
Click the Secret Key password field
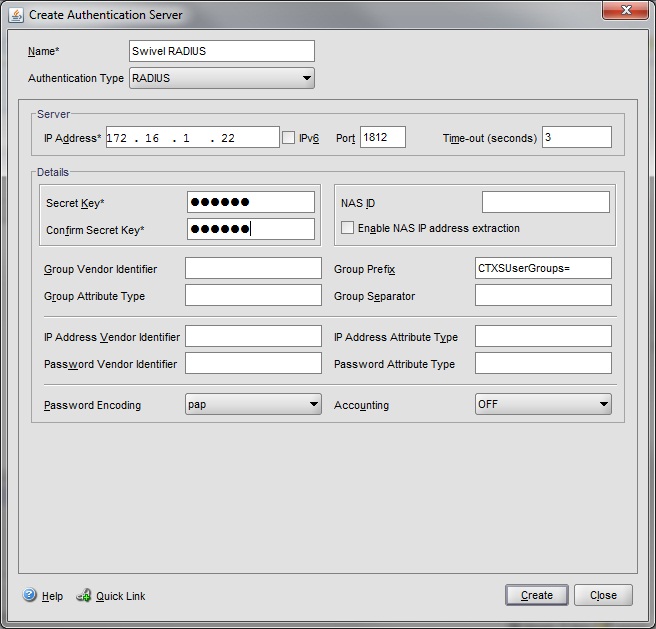pos(251,202)
